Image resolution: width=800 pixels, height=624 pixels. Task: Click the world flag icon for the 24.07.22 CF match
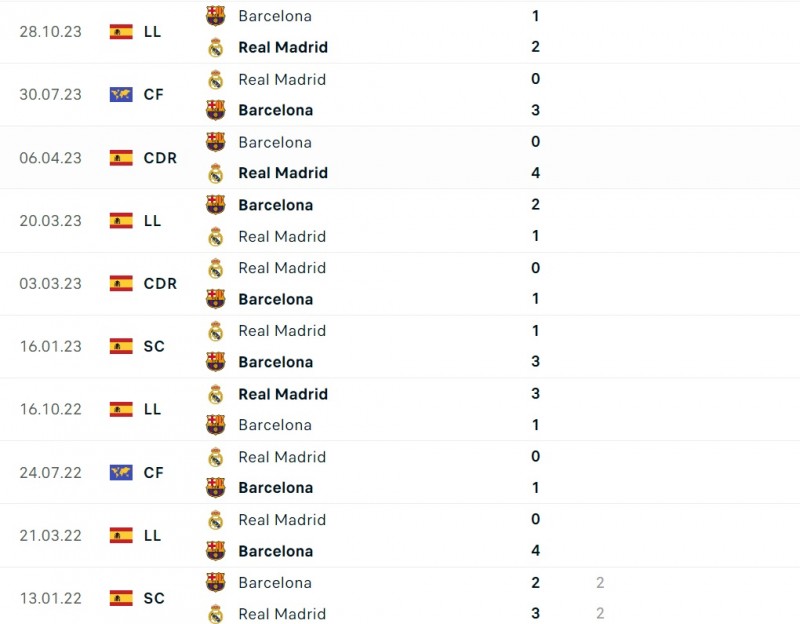click(121, 472)
